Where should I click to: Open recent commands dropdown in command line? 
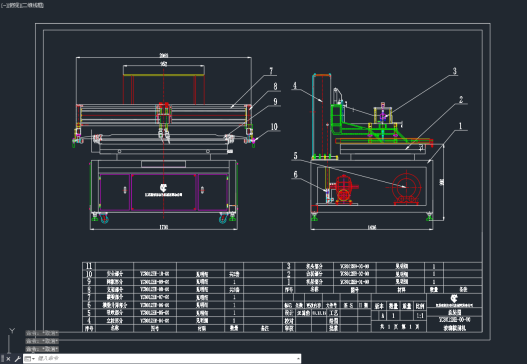(30, 359)
